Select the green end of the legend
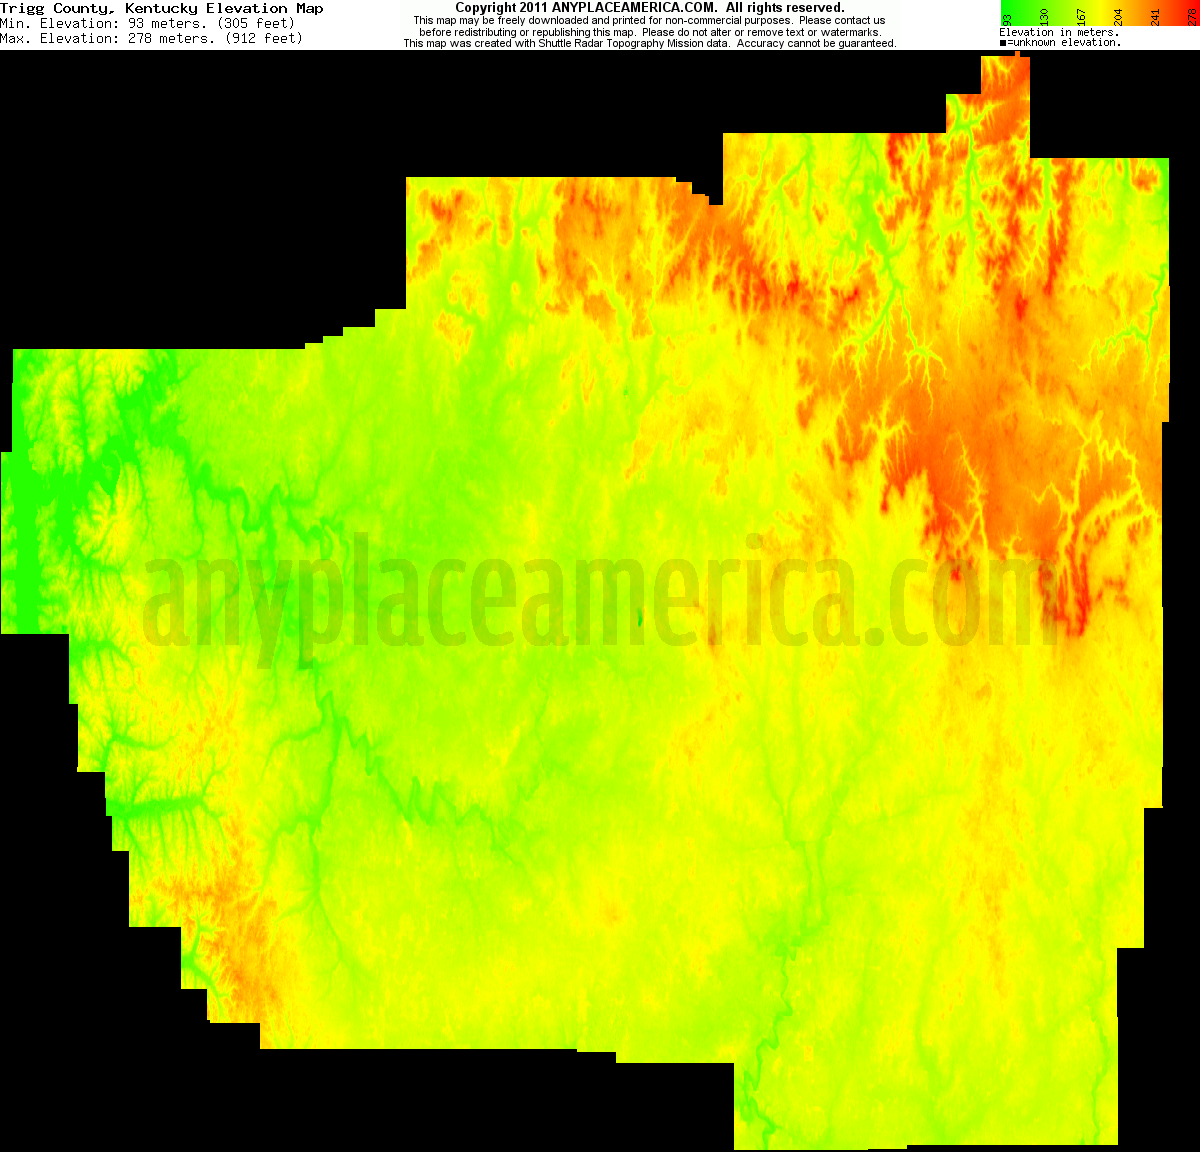1200x1152 pixels. point(1005,8)
